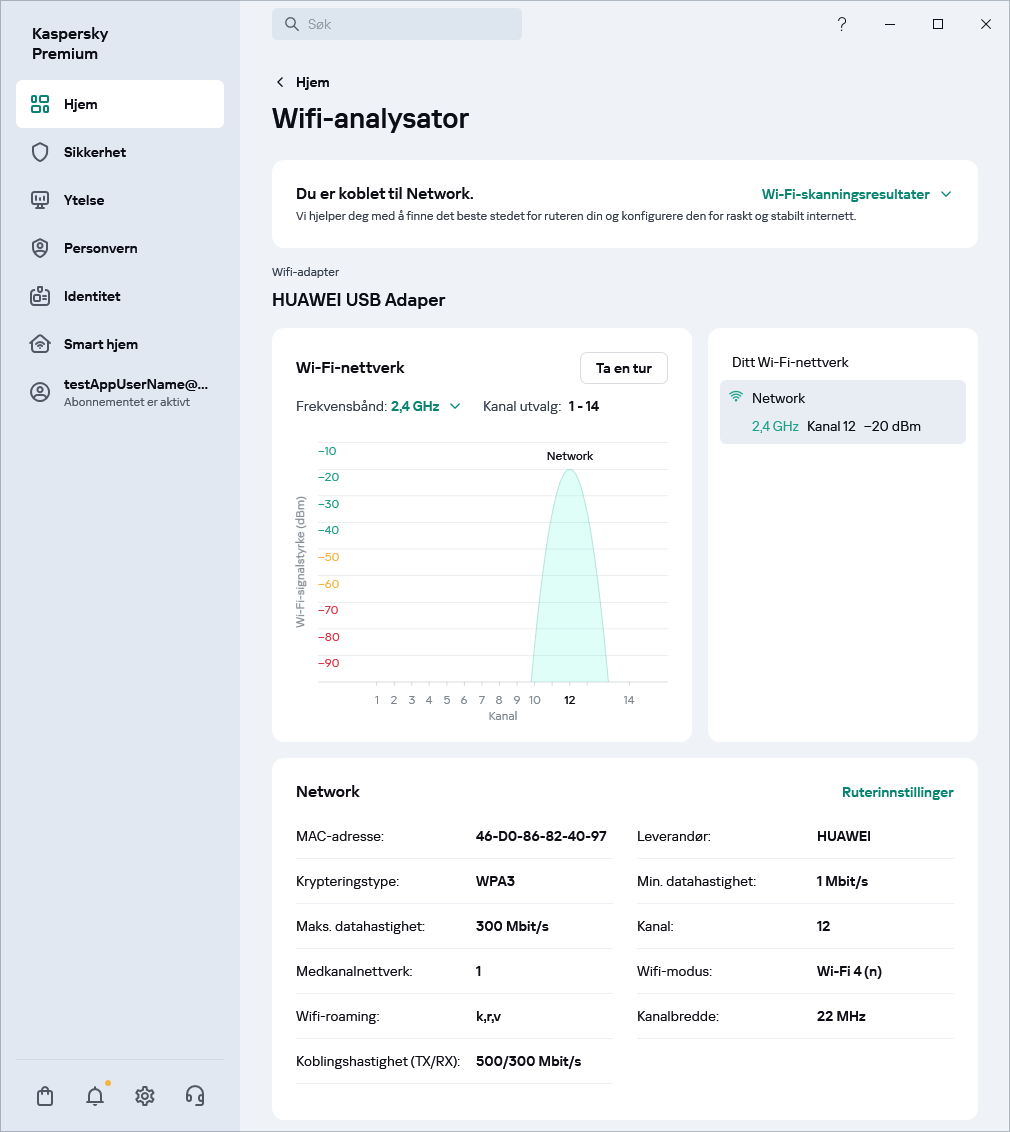Go to Ytelse in the sidebar

tap(84, 200)
